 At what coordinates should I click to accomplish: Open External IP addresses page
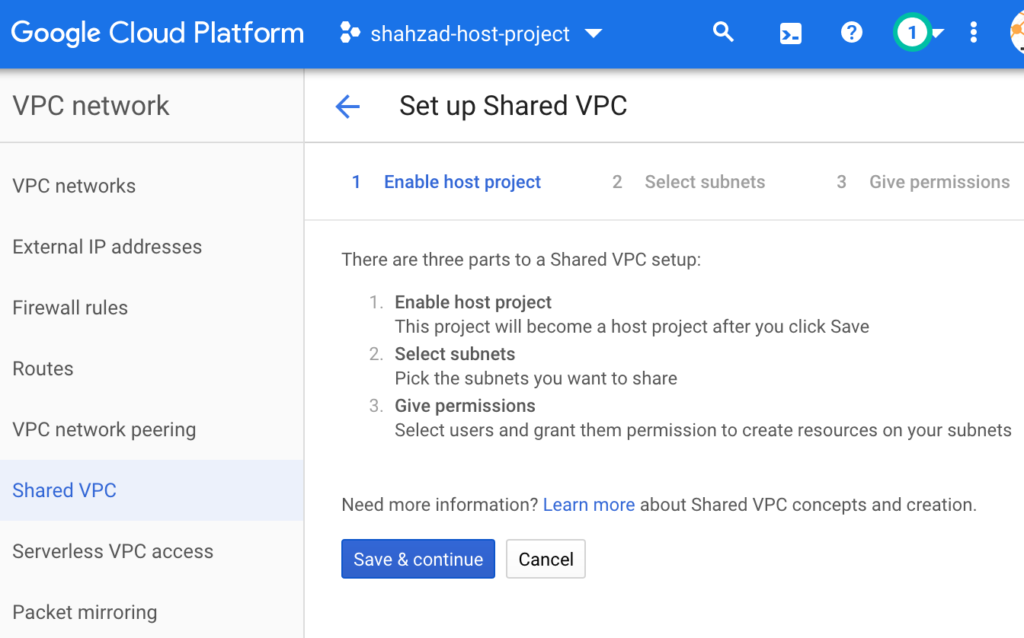(152, 247)
